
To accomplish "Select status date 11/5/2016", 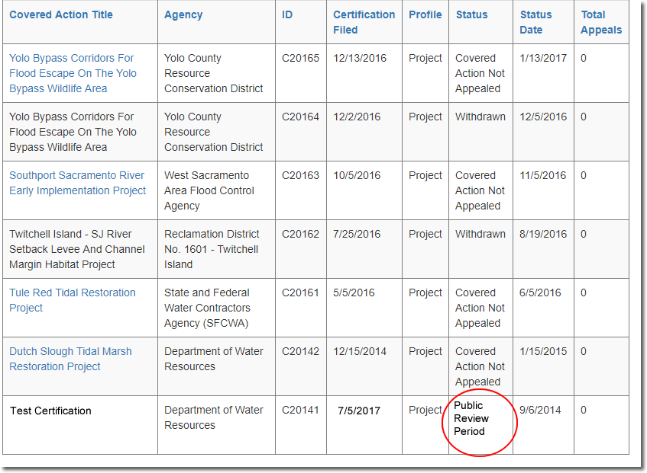I will pos(543,175).
